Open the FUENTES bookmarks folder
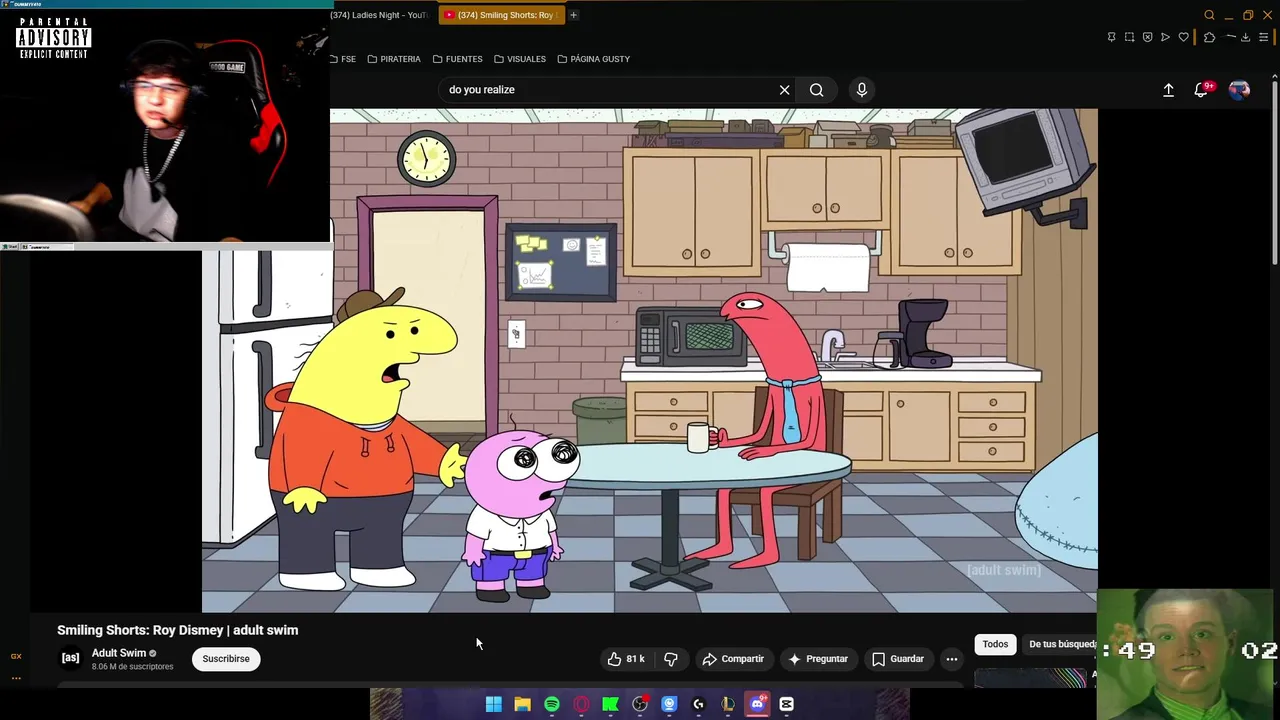The image size is (1280, 720). click(x=458, y=59)
